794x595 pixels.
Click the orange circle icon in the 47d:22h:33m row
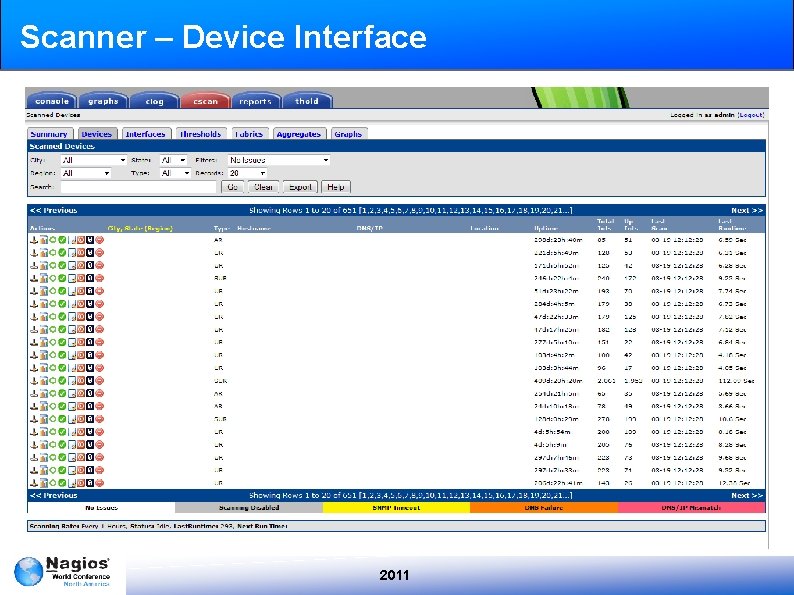(81, 316)
